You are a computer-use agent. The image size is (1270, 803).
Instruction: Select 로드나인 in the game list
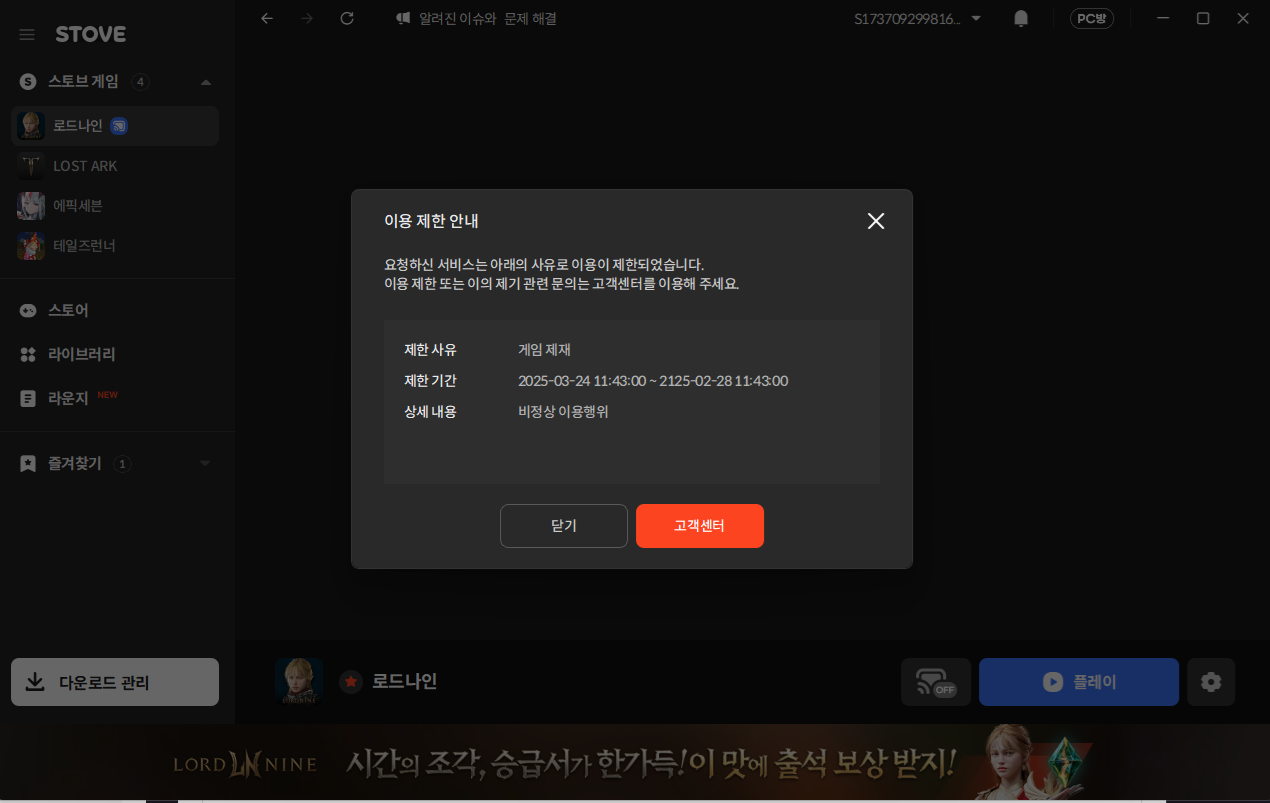pyautogui.click(x=115, y=126)
